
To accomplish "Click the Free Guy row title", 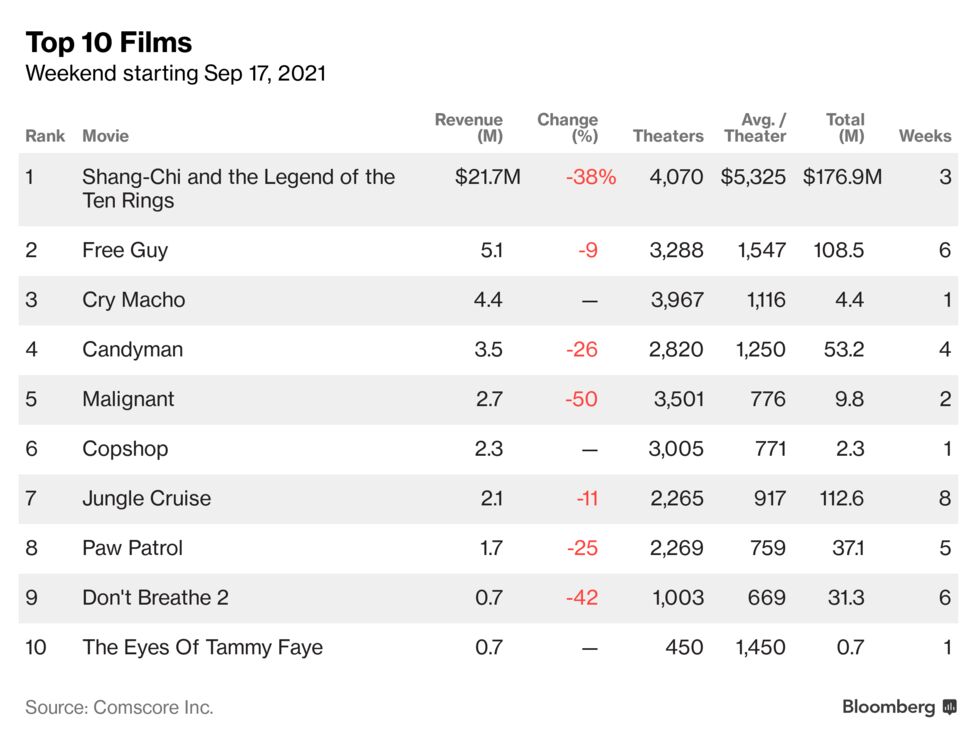I will tap(125, 250).
